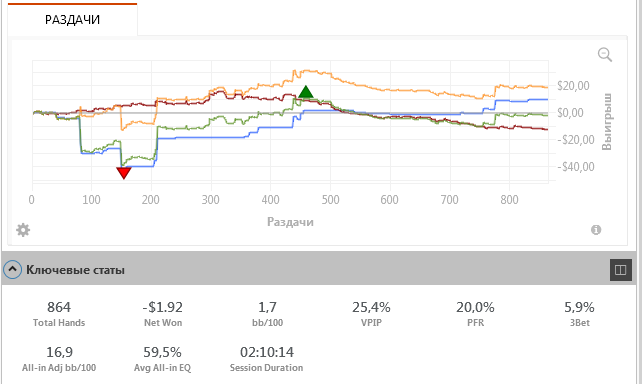Image resolution: width=642 pixels, height=384 pixels.
Task: Open graph settings gear icon
Action: [23, 230]
